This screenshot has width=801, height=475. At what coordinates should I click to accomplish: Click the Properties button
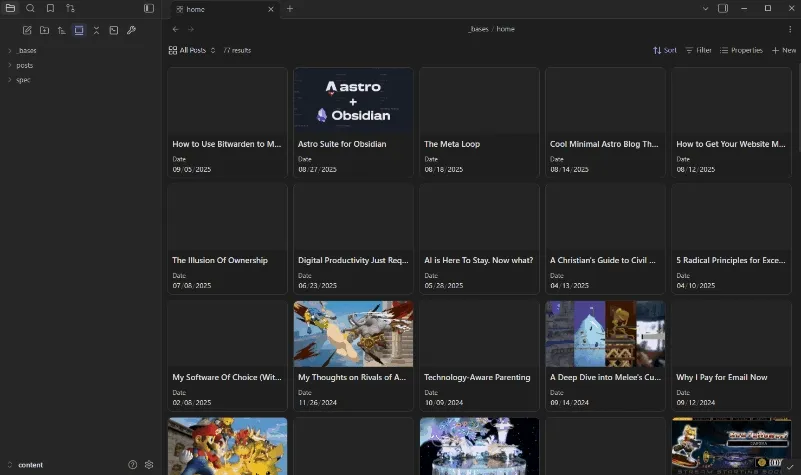741,50
